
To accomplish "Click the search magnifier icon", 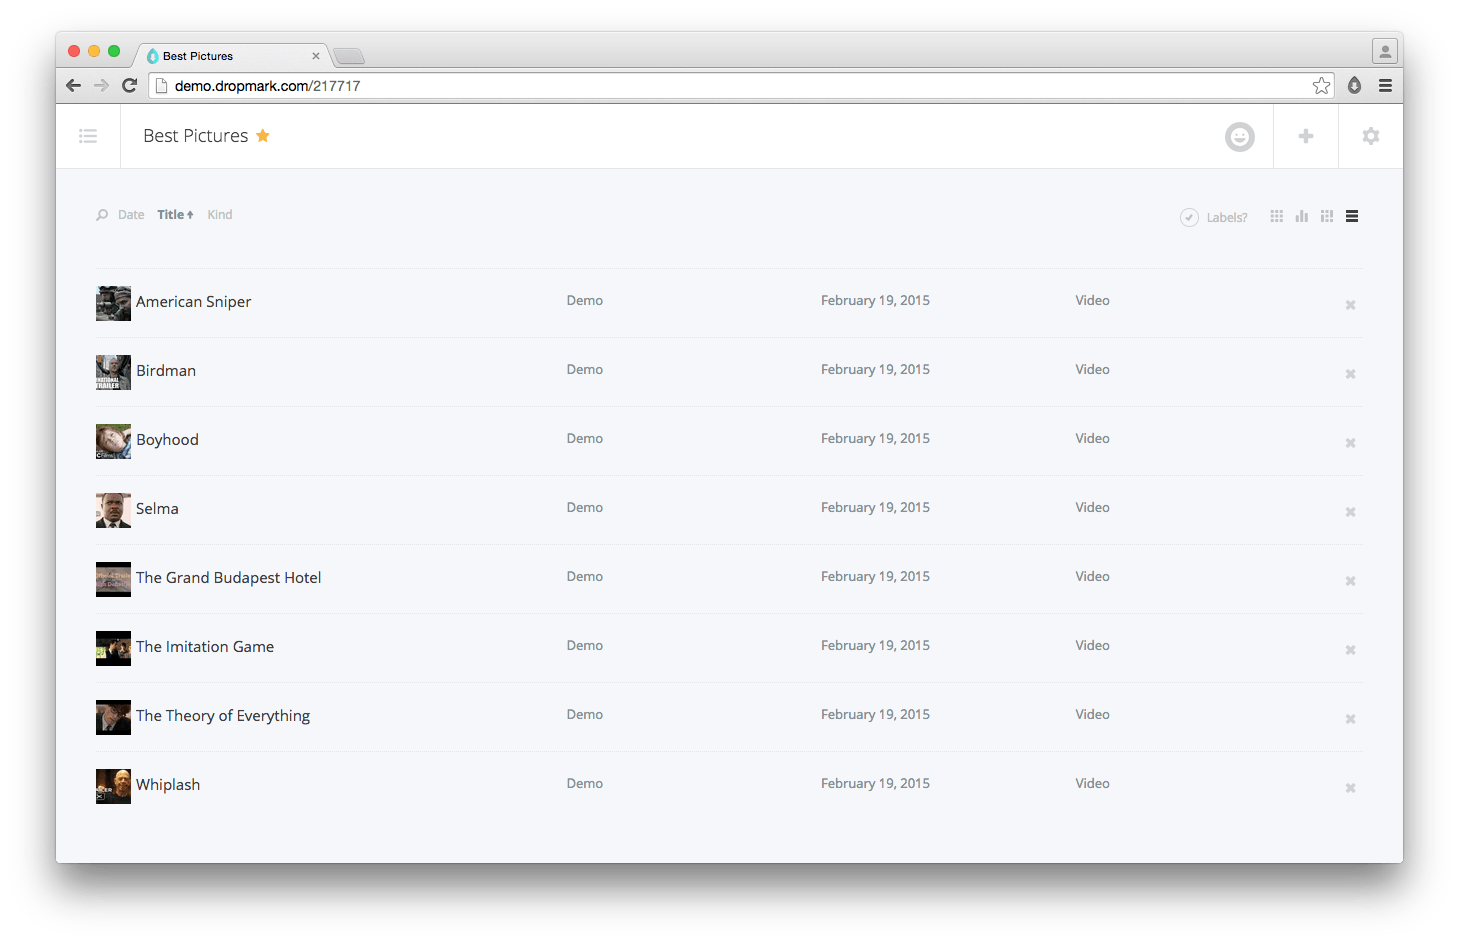I will (102, 215).
